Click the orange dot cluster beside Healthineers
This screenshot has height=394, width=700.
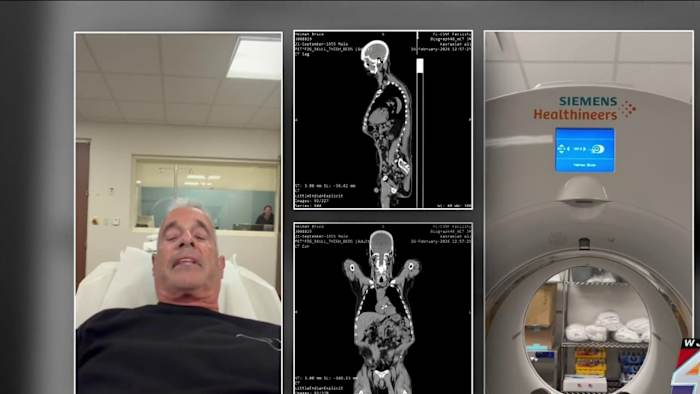(x=628, y=109)
